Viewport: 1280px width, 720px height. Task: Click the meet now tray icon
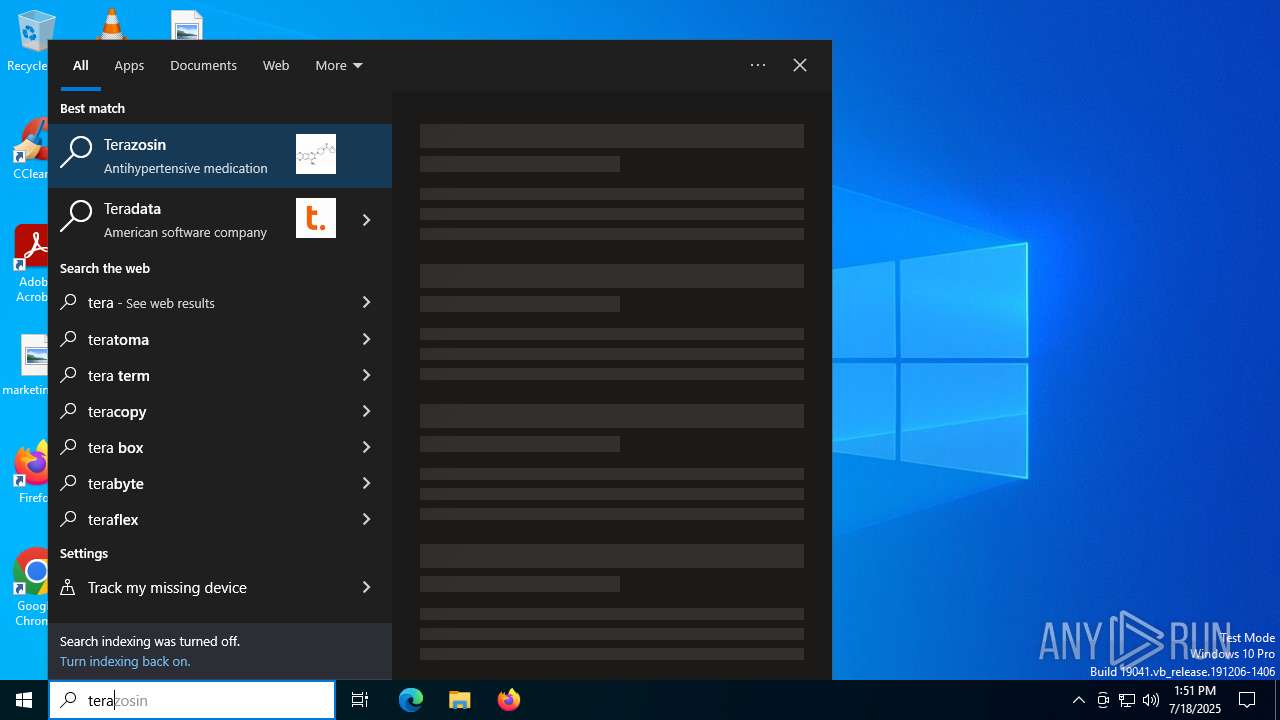point(1103,700)
